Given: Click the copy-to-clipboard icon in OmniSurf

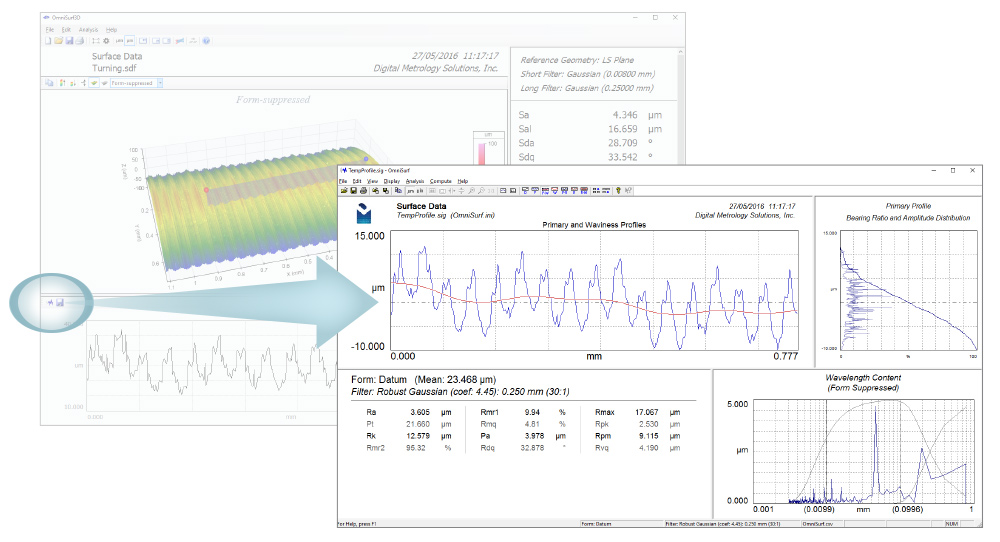Looking at the screenshot, I should 398,190.
